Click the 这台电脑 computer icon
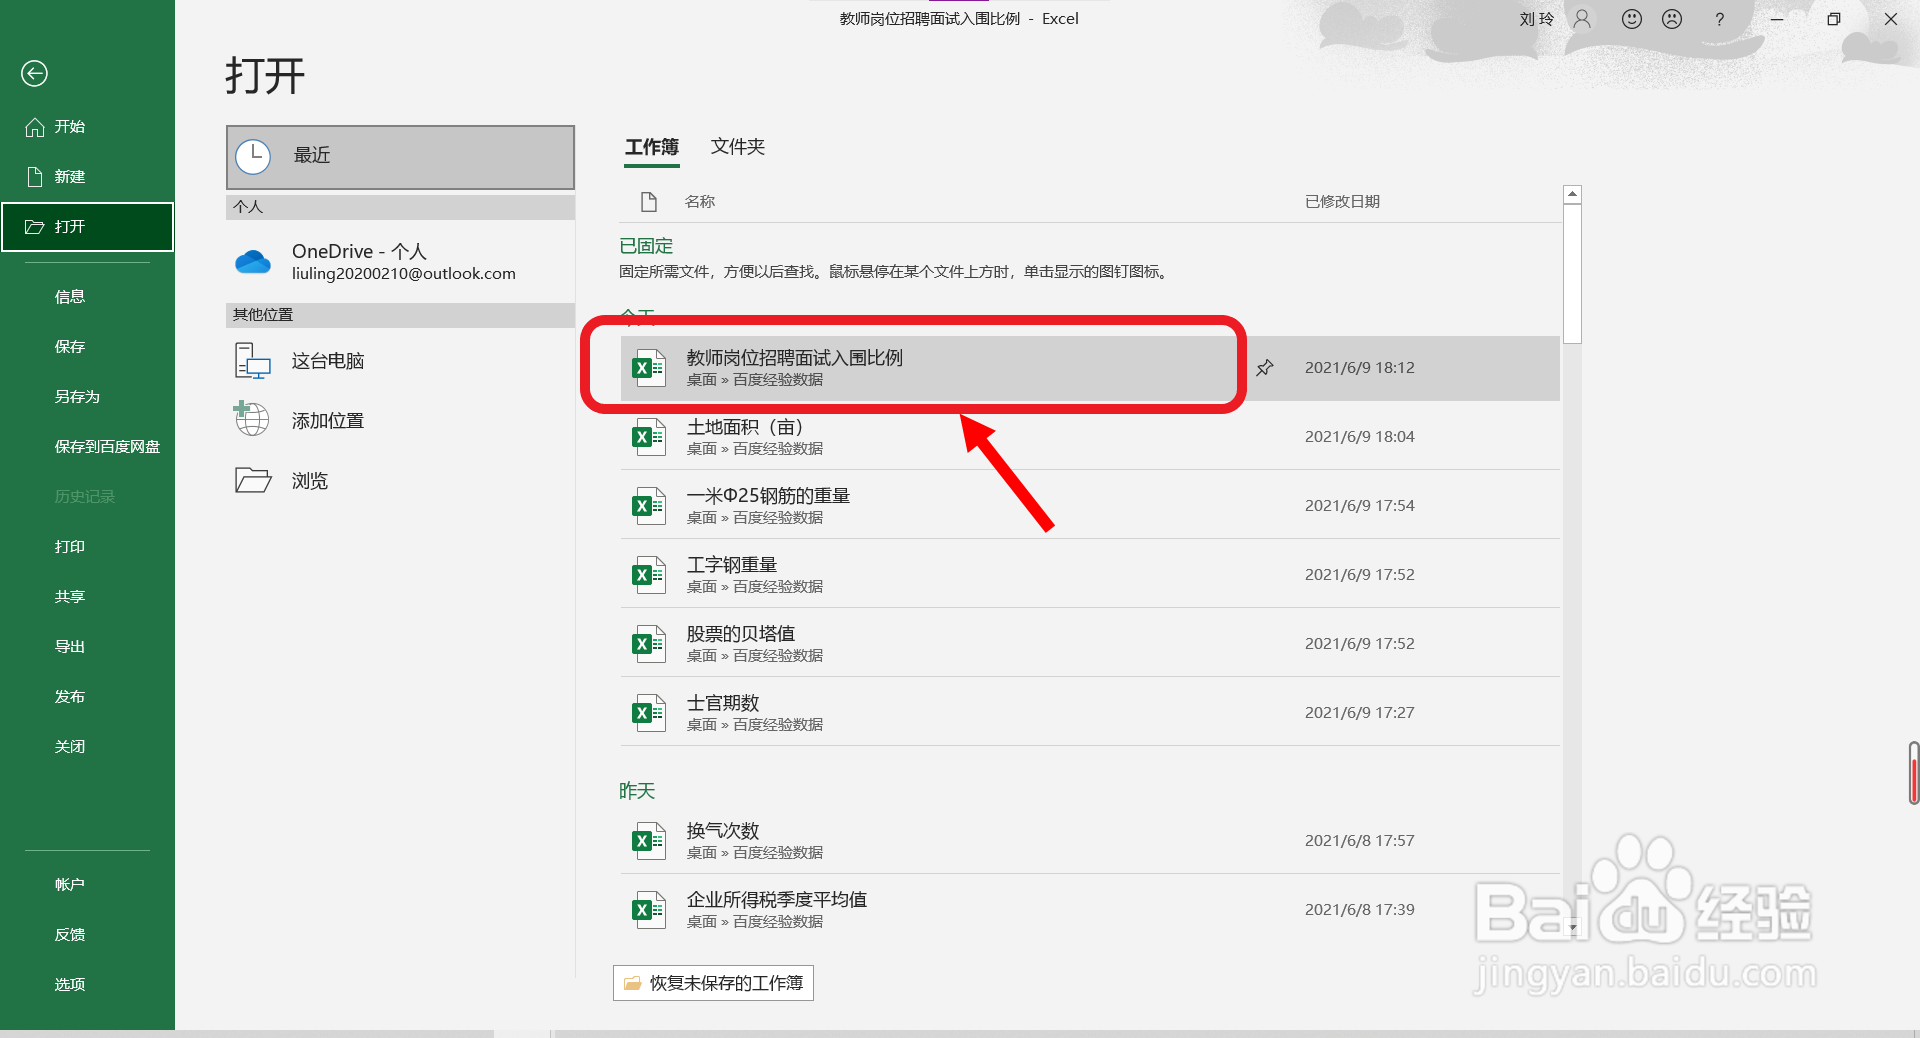This screenshot has width=1920, height=1038. pos(253,361)
